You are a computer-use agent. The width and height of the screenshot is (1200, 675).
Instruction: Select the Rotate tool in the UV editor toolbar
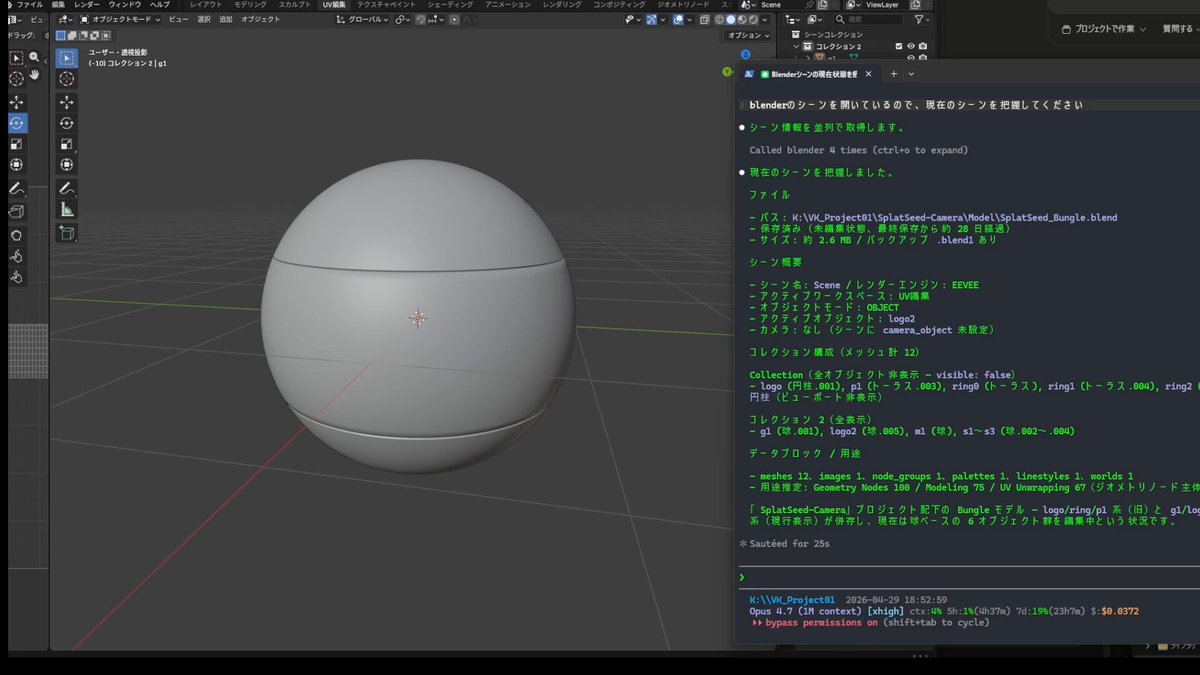pyautogui.click(x=17, y=123)
